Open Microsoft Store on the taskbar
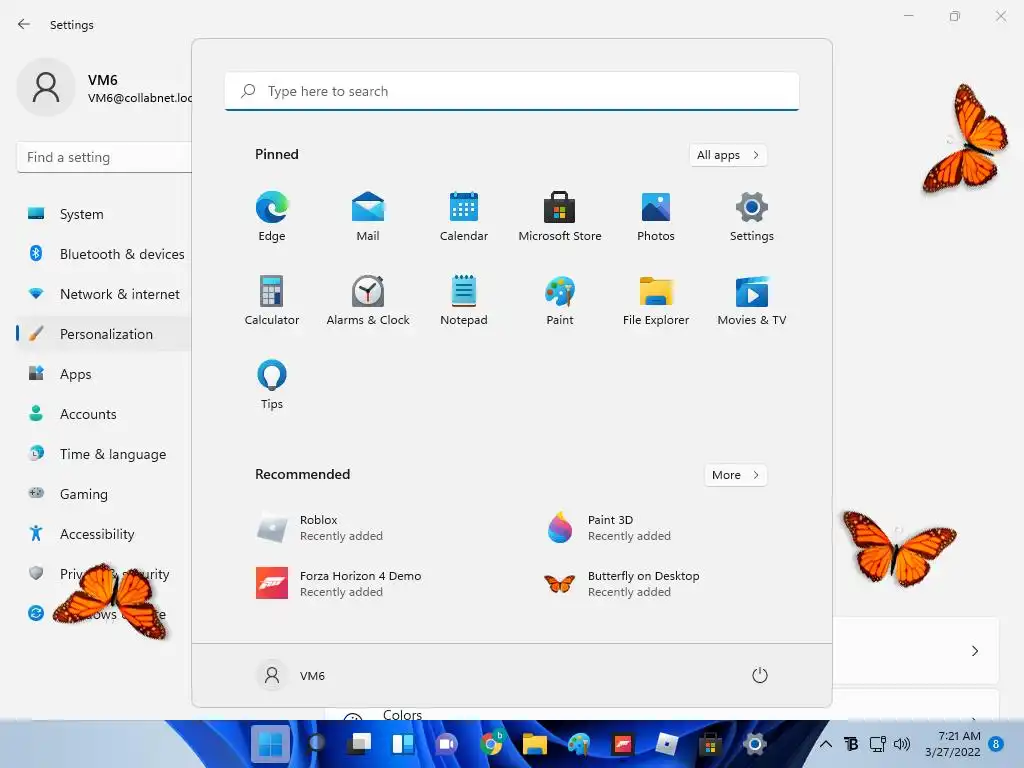The width and height of the screenshot is (1024, 768). tap(710, 744)
